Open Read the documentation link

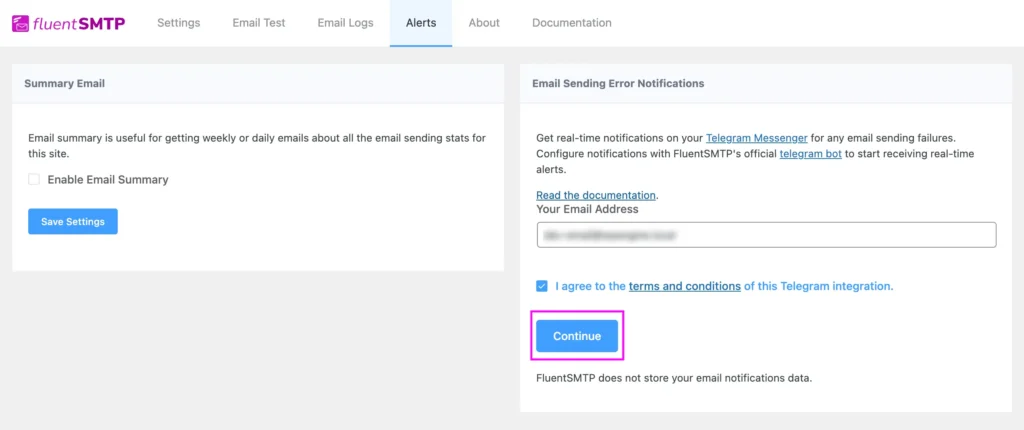[x=596, y=195]
